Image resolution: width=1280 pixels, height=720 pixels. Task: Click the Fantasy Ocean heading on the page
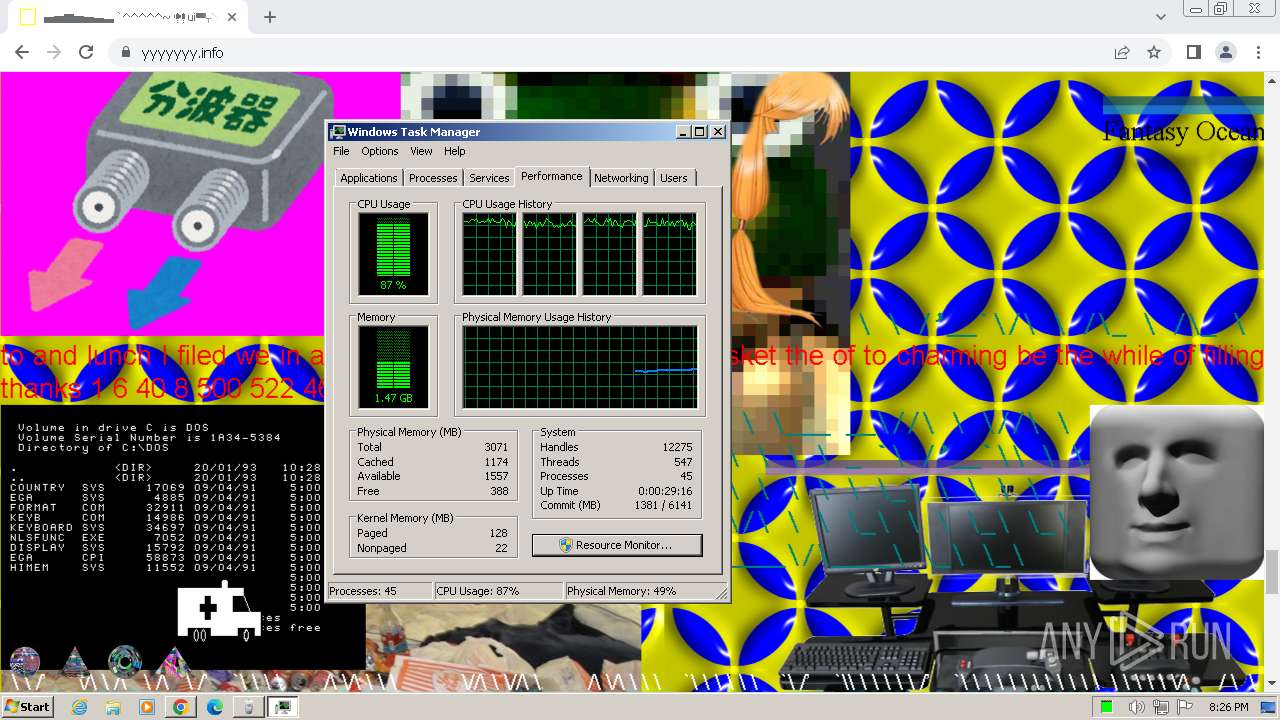(x=1182, y=131)
